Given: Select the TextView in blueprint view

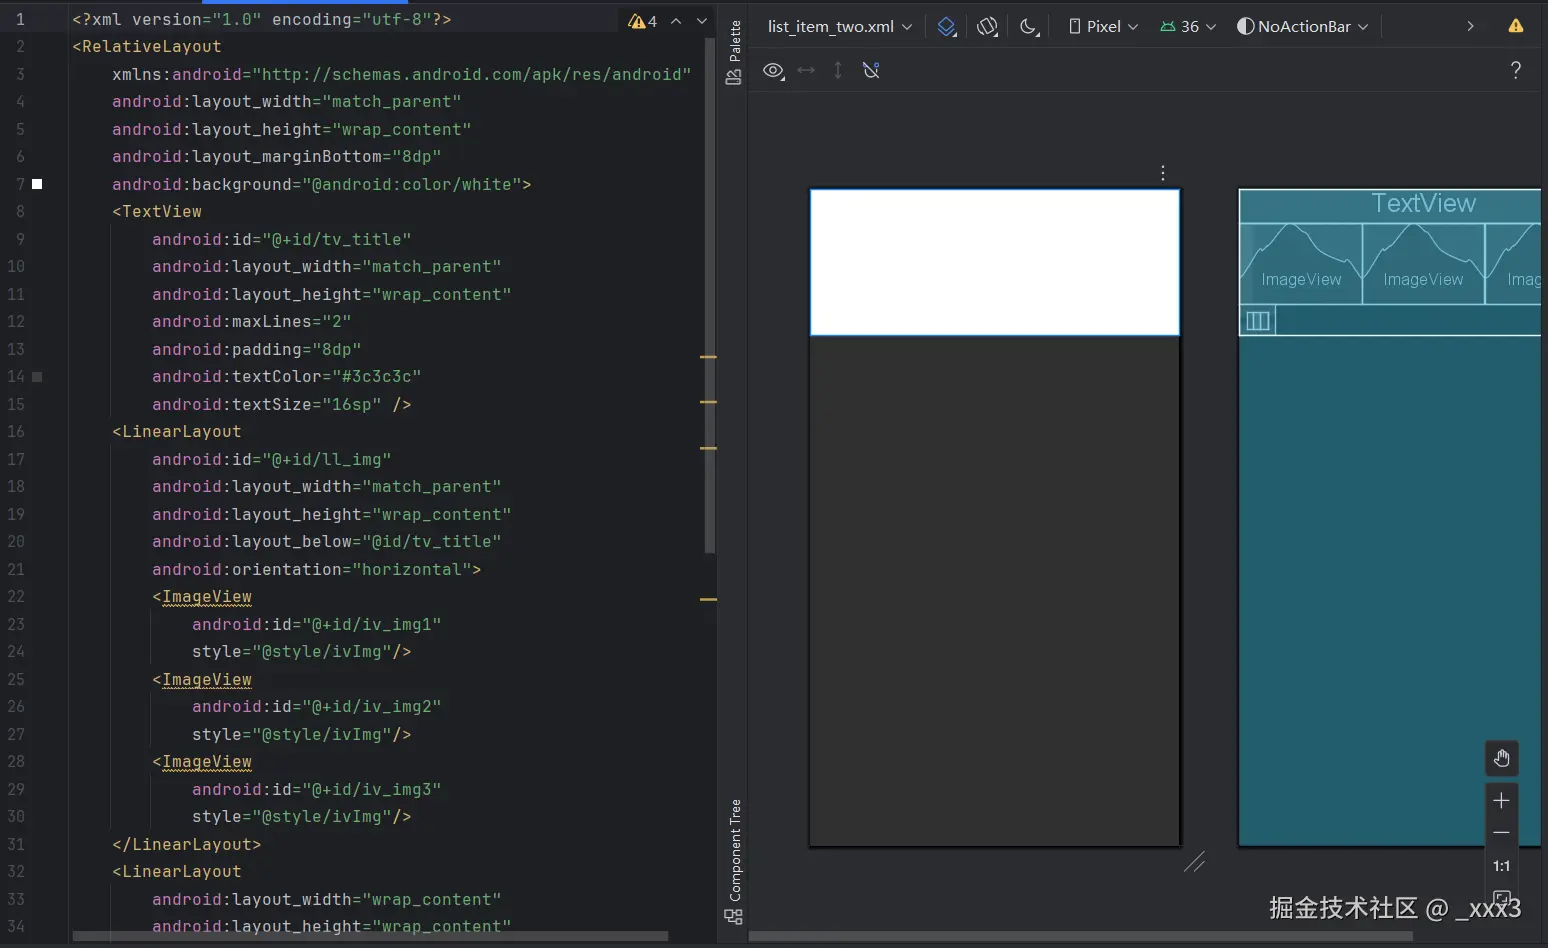Looking at the screenshot, I should [x=1390, y=204].
